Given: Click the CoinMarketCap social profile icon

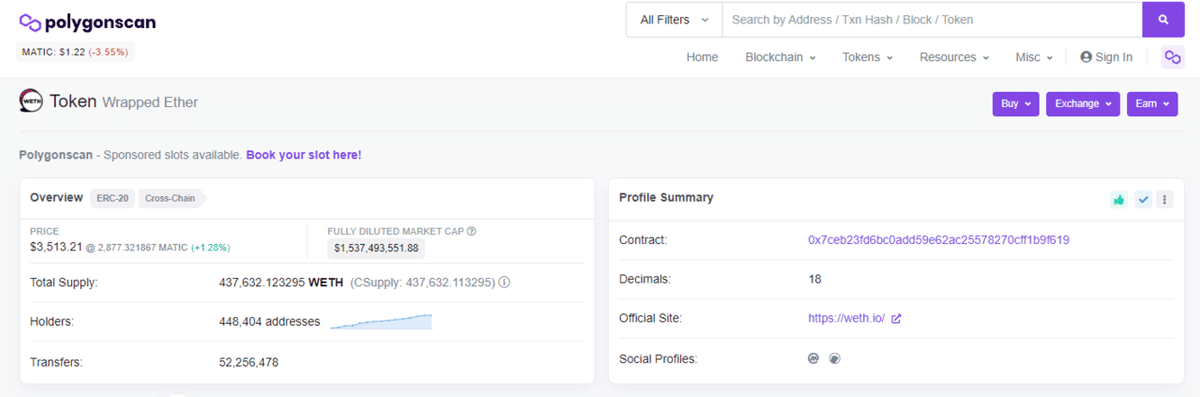Looking at the screenshot, I should [814, 358].
